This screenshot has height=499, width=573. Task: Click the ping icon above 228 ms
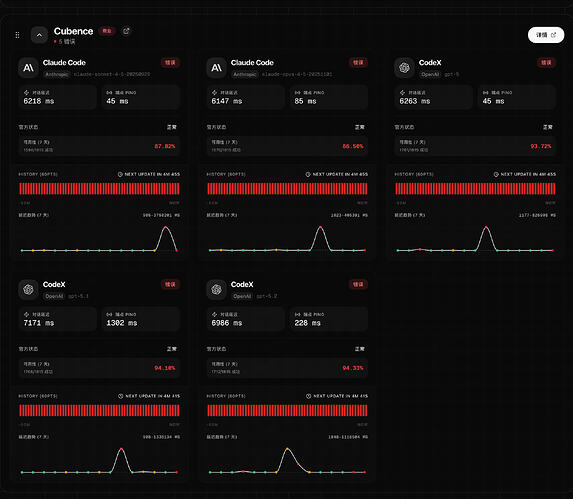(297, 315)
